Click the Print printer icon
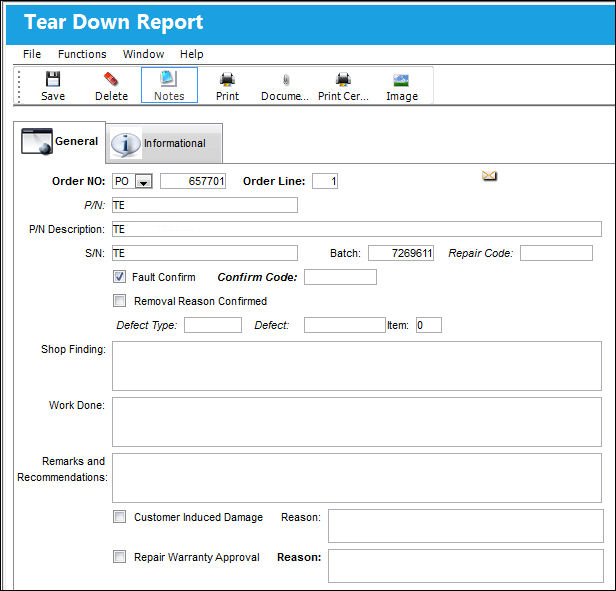Viewport: 616px width, 591px height. [x=227, y=79]
